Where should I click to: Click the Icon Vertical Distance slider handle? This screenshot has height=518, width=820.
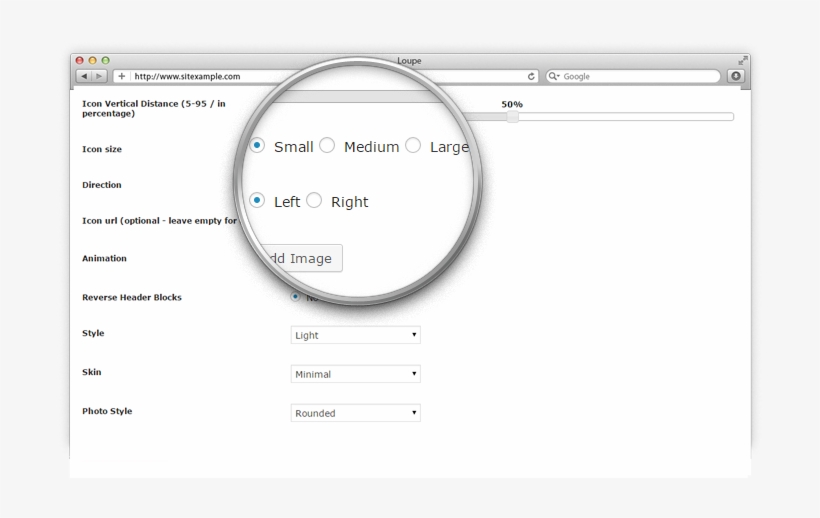pos(512,117)
